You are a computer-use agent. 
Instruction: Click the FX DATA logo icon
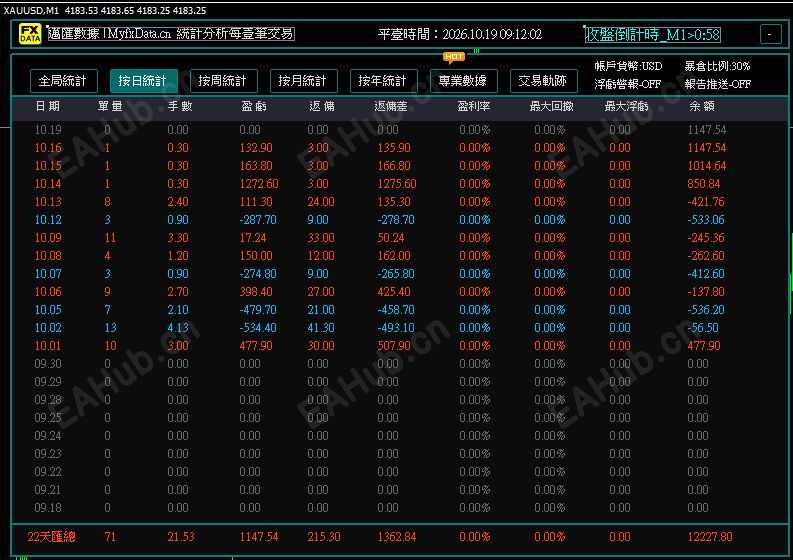(30, 34)
